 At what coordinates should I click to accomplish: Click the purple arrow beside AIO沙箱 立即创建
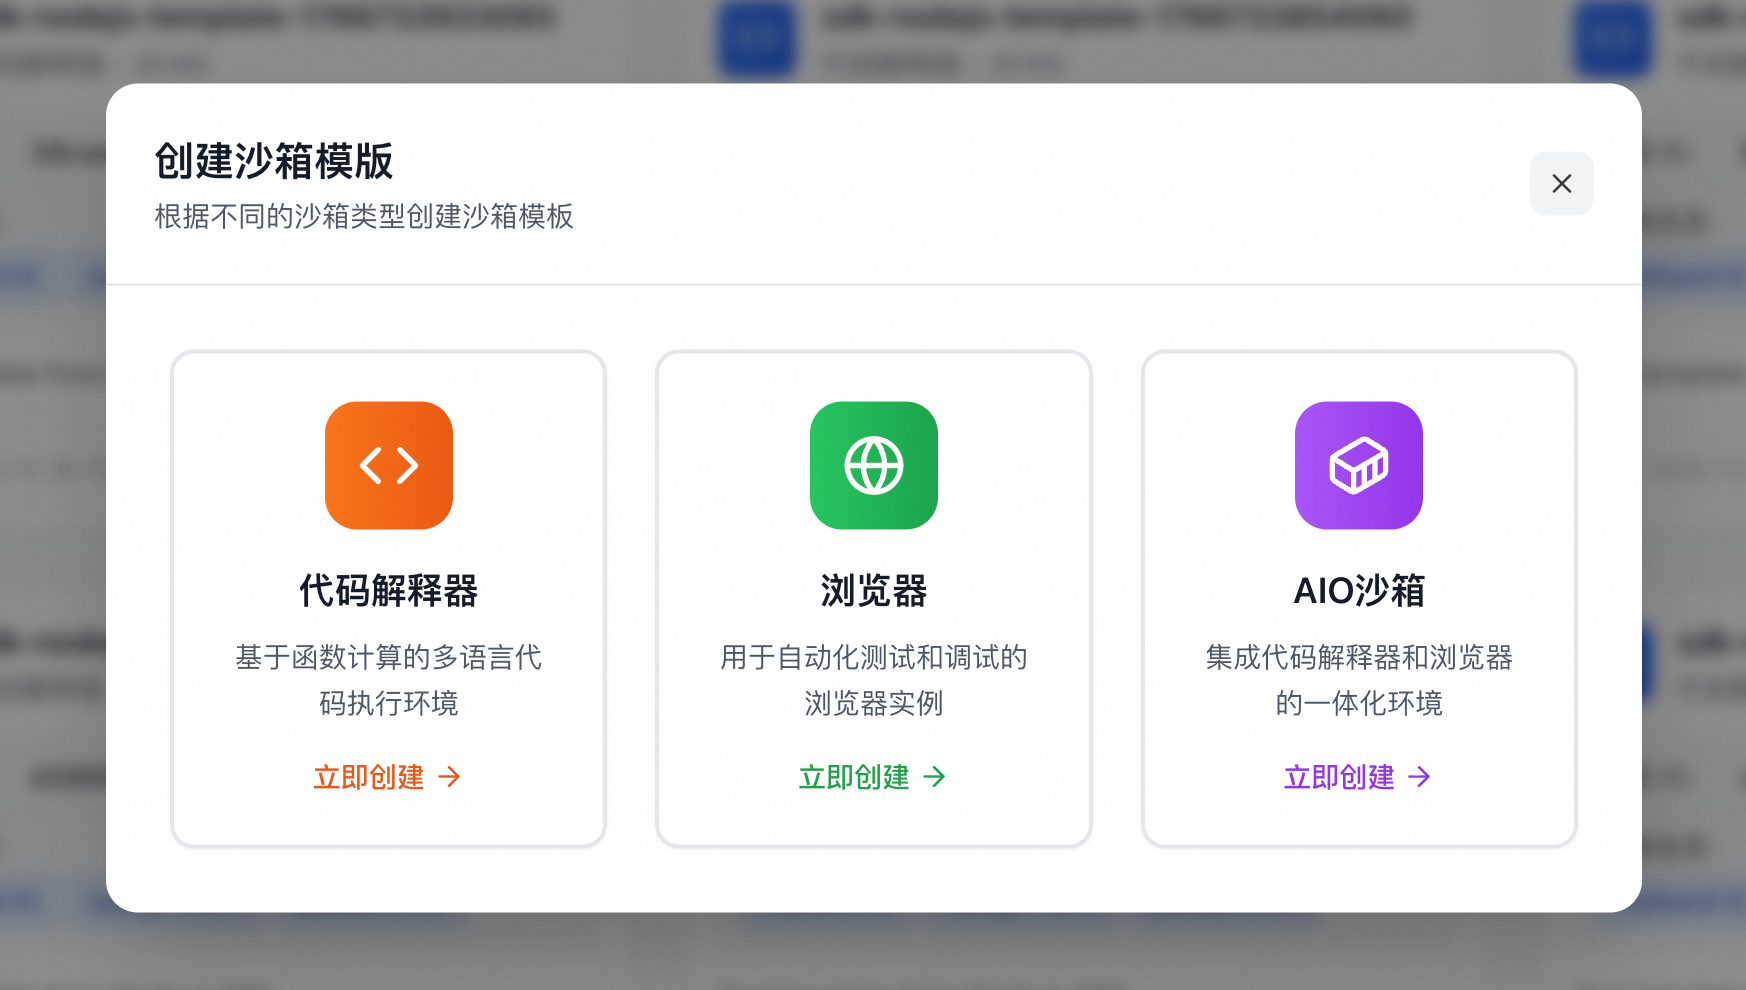click(1420, 777)
